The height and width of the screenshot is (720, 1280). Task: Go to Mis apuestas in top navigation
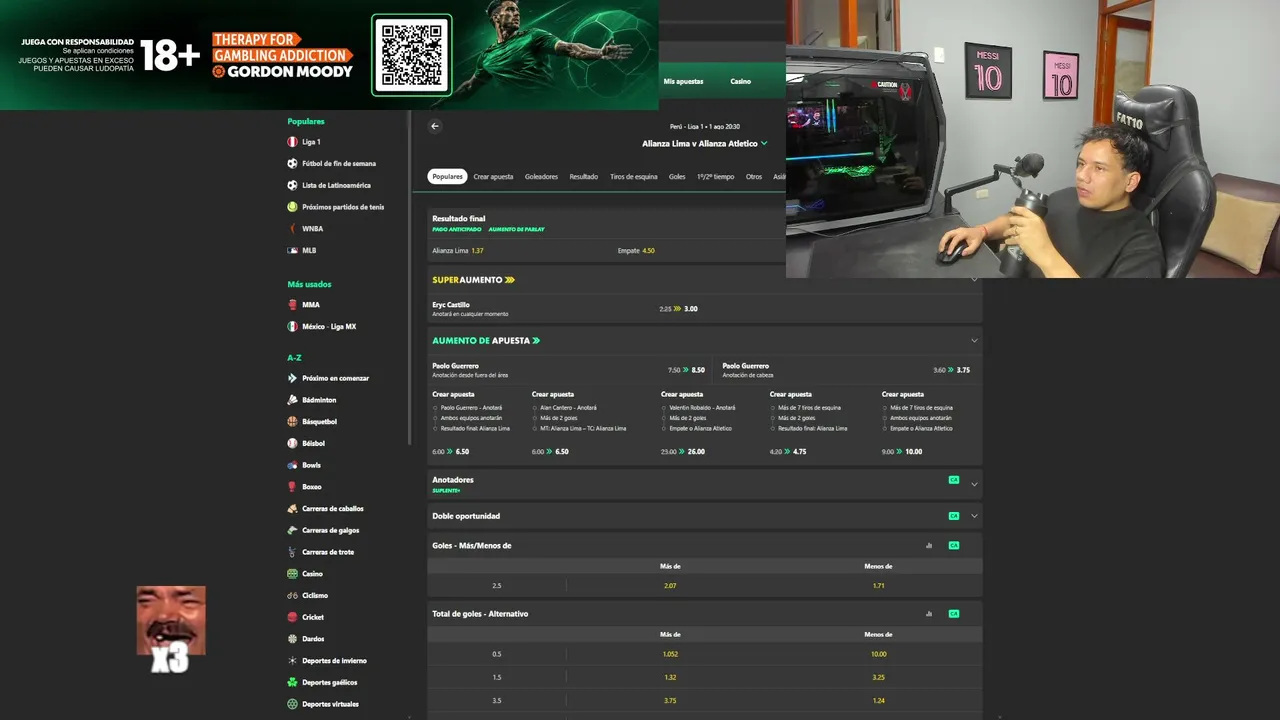tap(683, 81)
